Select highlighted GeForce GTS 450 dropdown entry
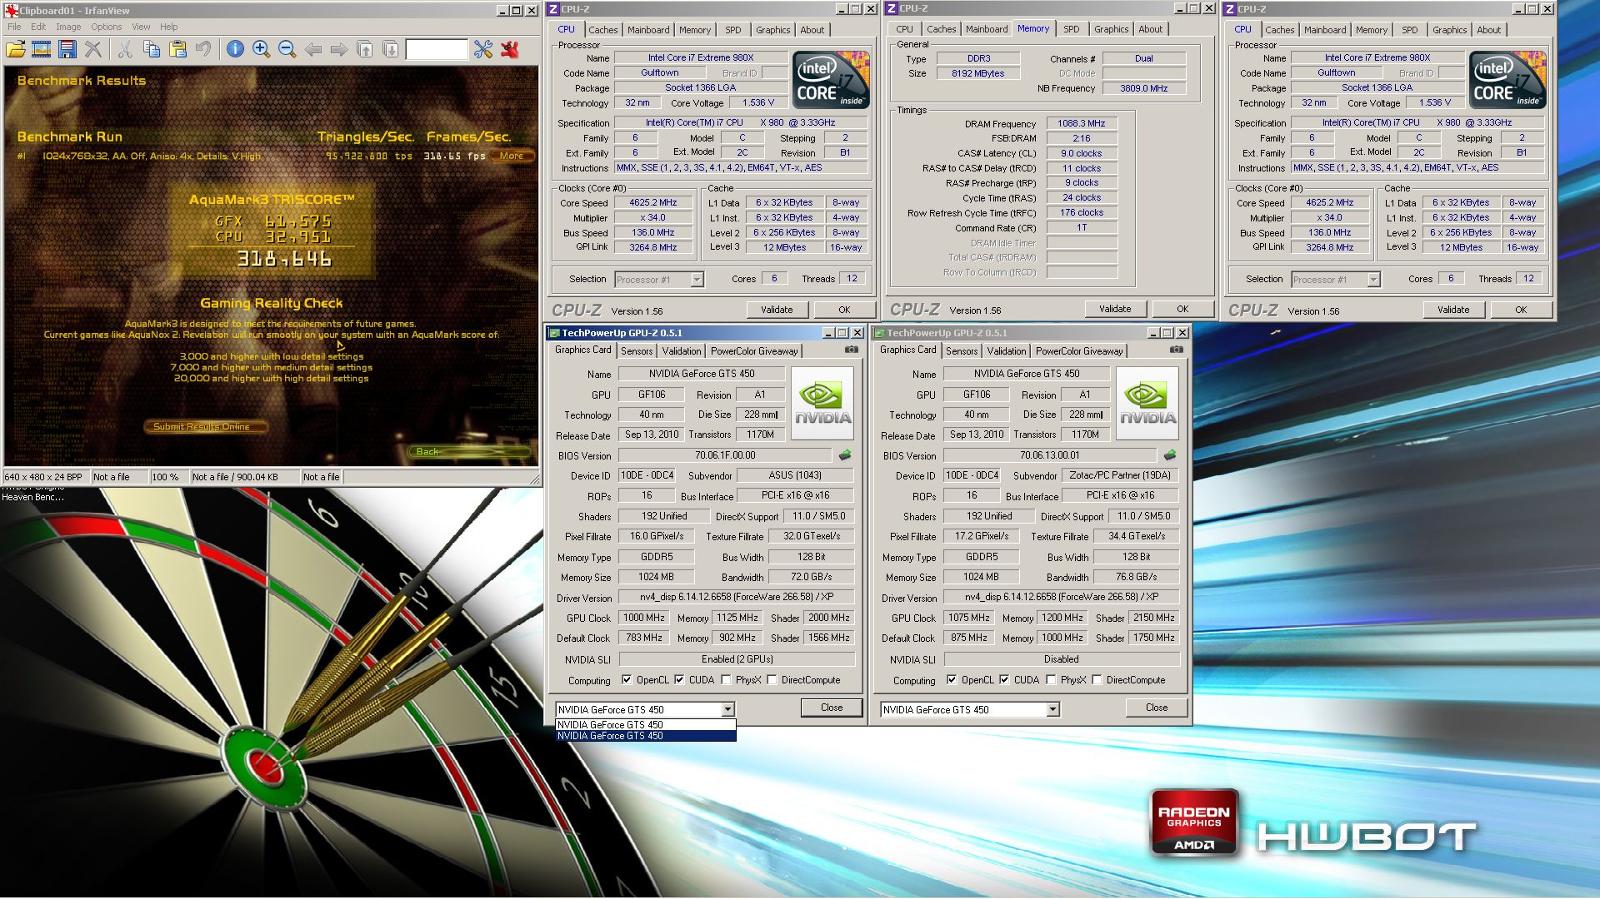The image size is (1600, 899). point(646,736)
